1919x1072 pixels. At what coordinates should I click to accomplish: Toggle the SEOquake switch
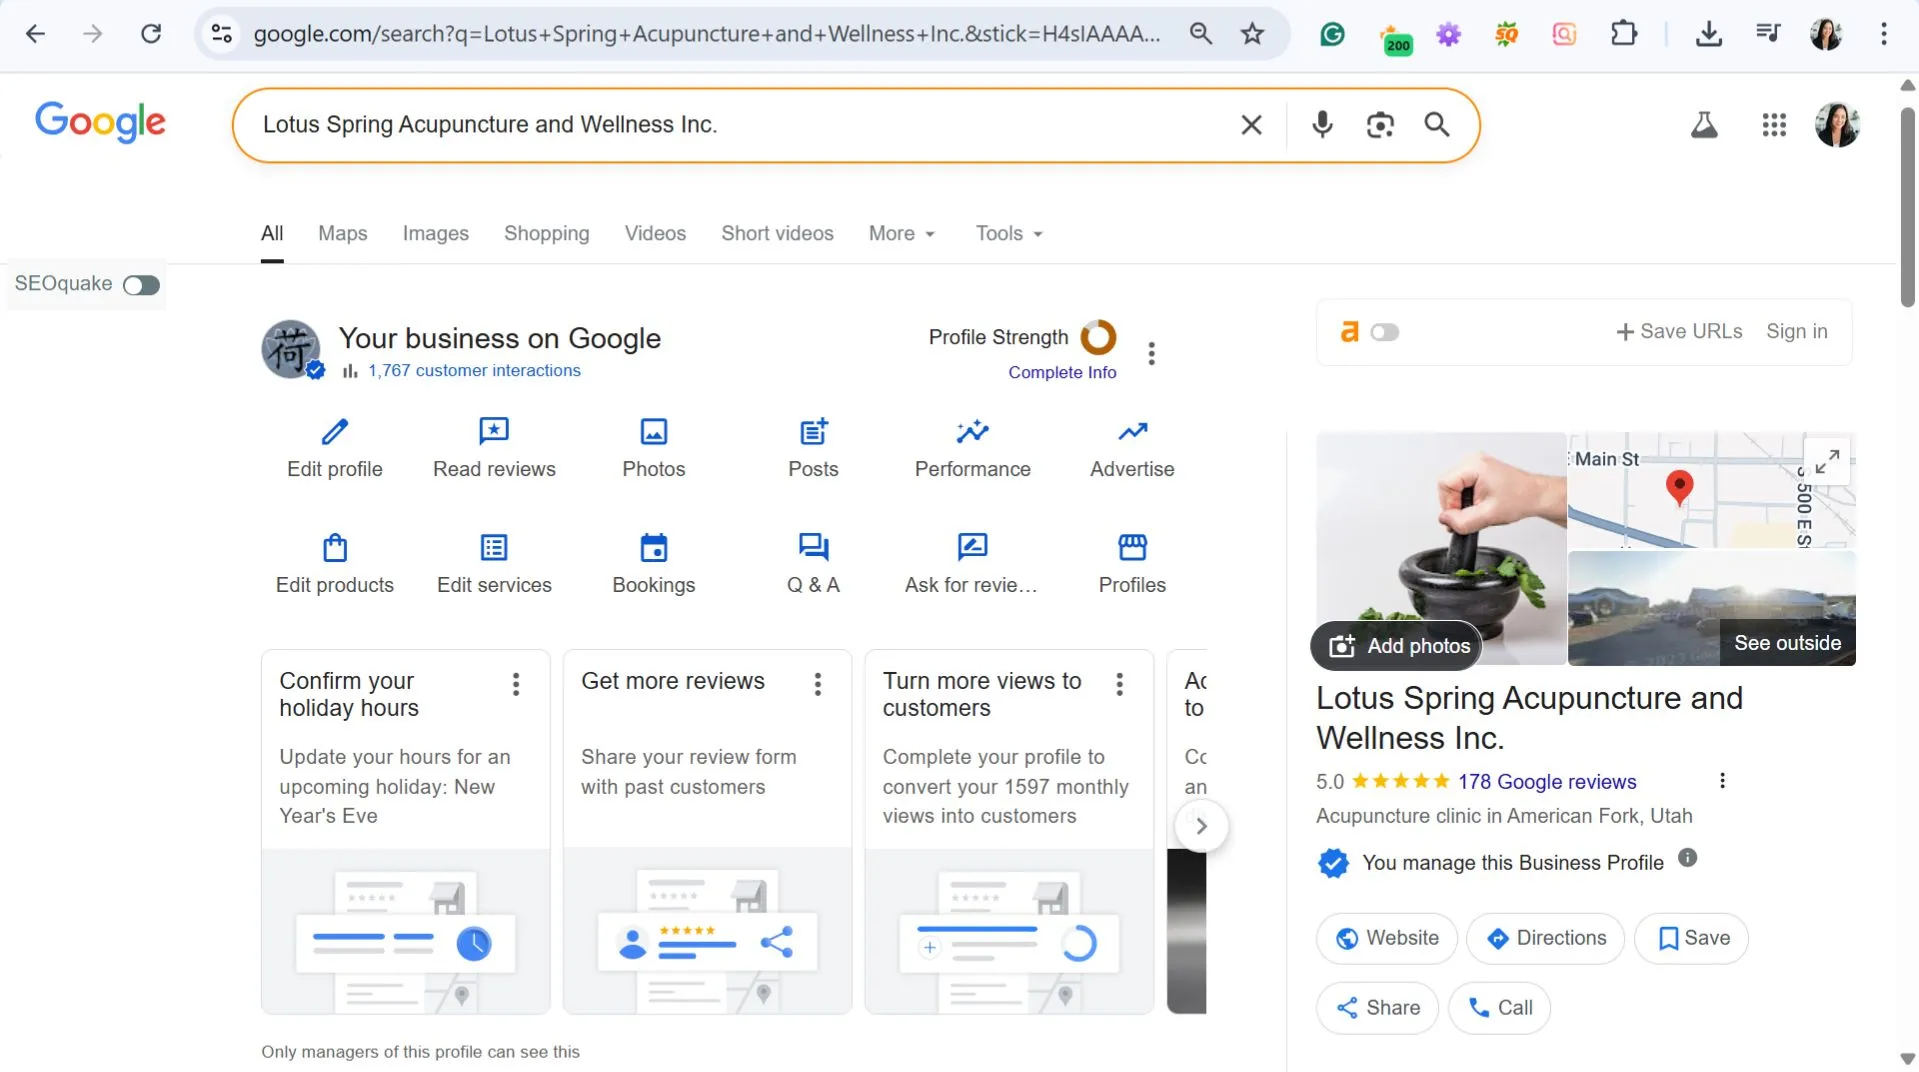click(x=141, y=285)
